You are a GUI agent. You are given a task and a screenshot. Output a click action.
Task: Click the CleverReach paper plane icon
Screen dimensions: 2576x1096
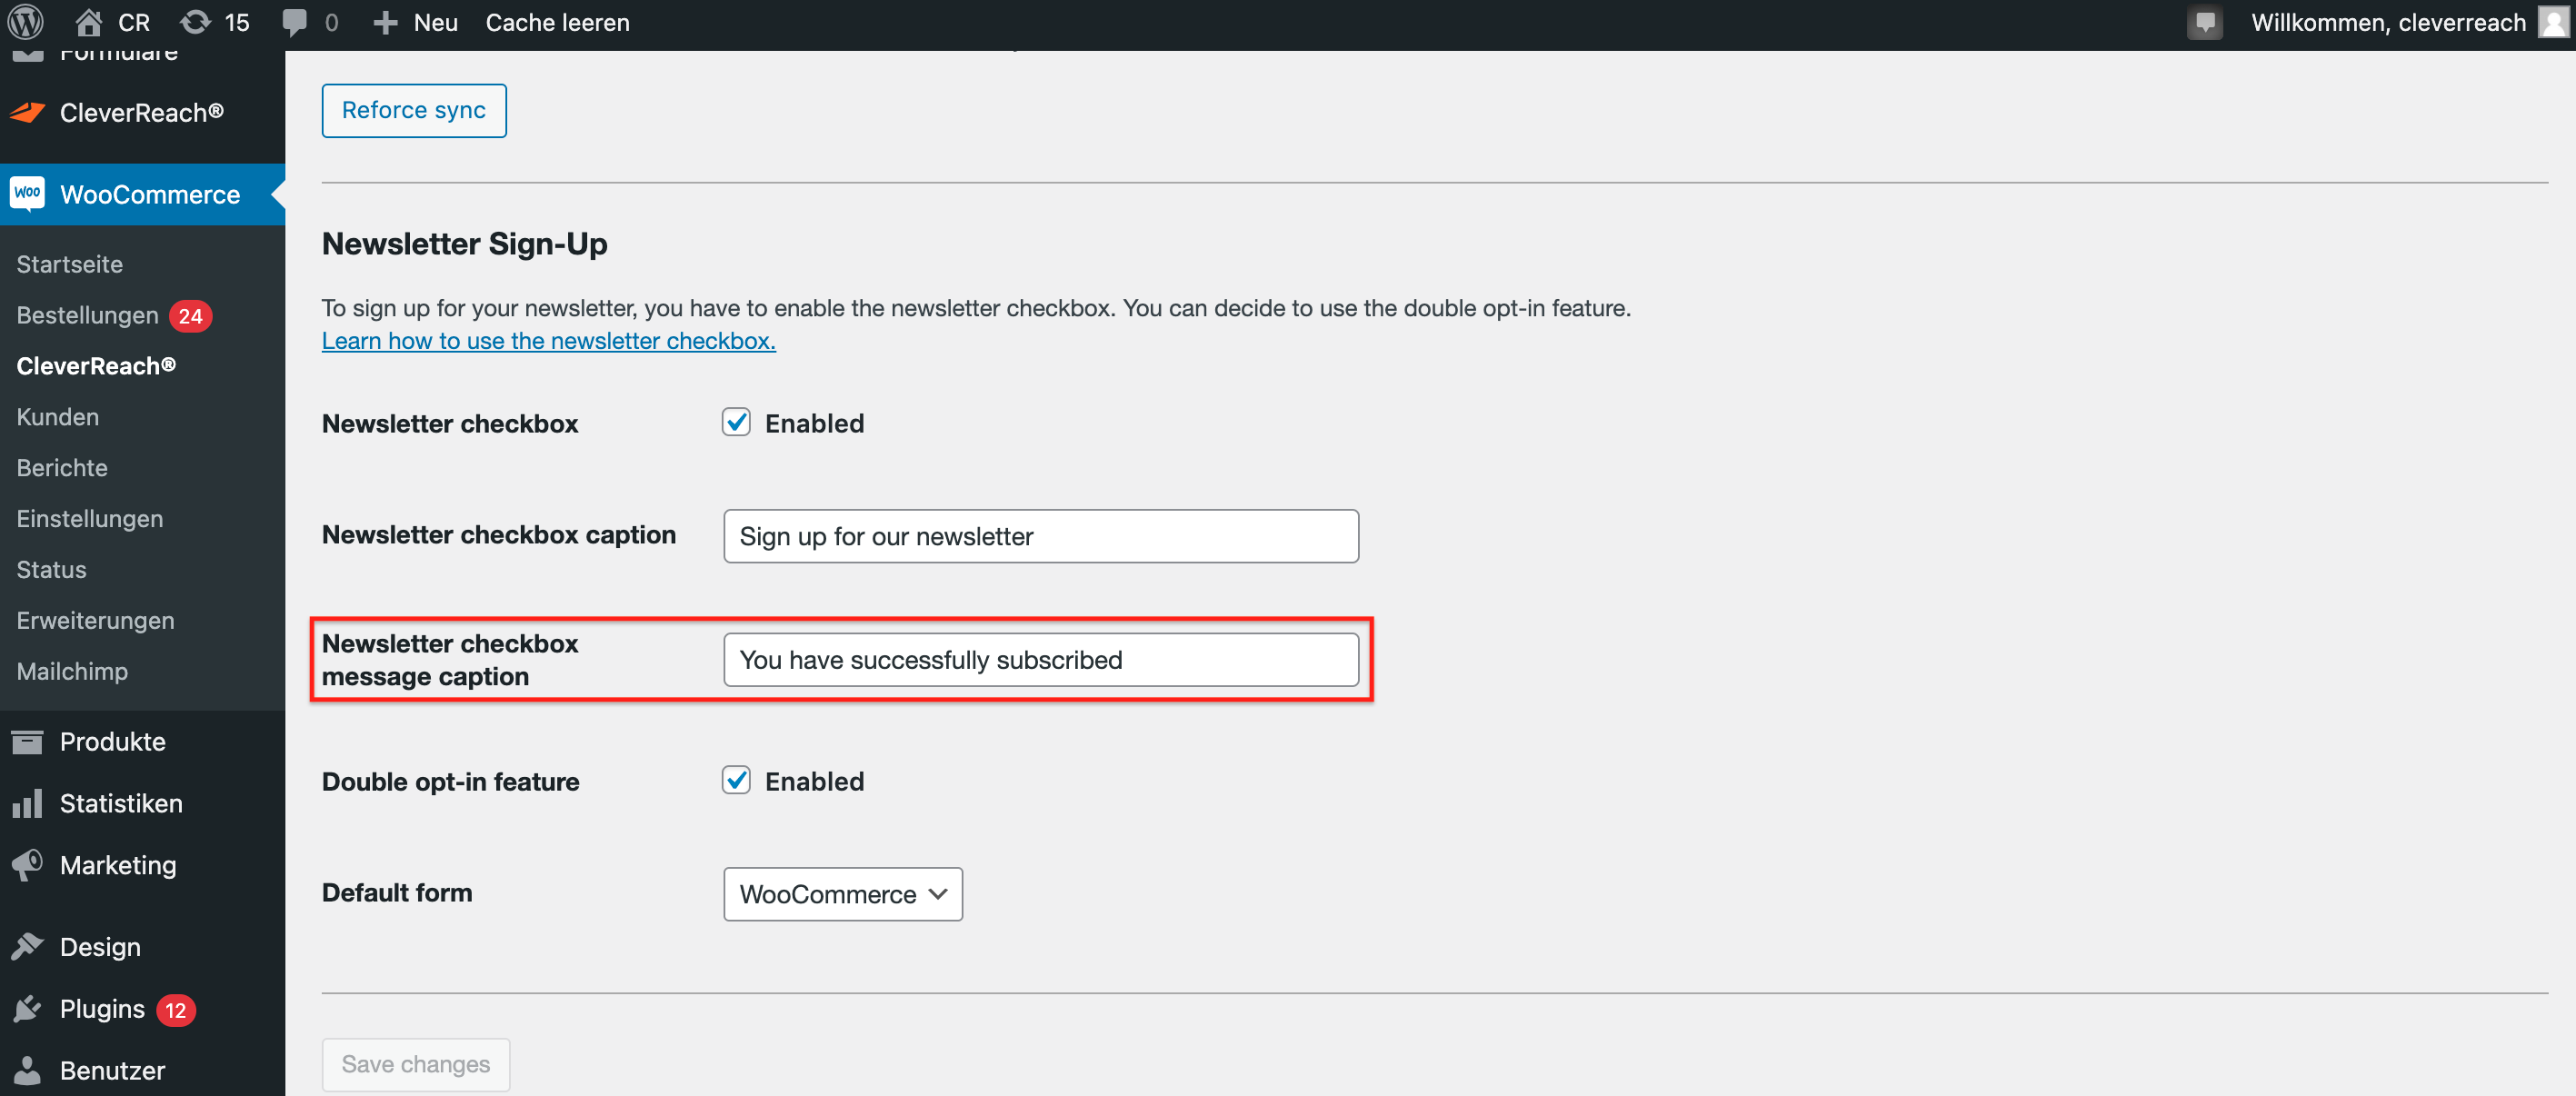pos(28,112)
